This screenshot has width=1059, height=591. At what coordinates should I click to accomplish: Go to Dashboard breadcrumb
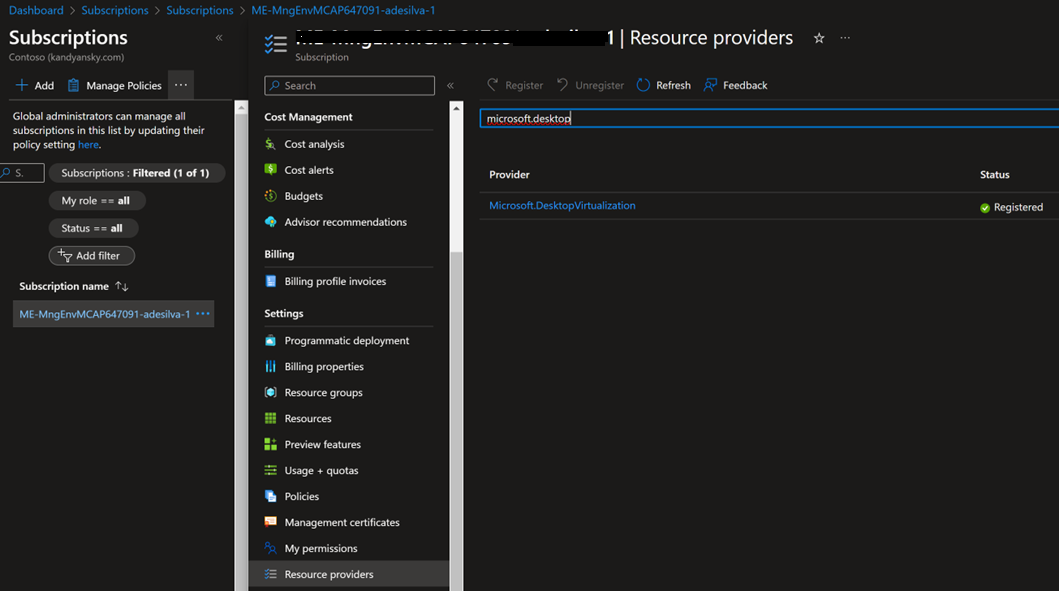point(36,10)
